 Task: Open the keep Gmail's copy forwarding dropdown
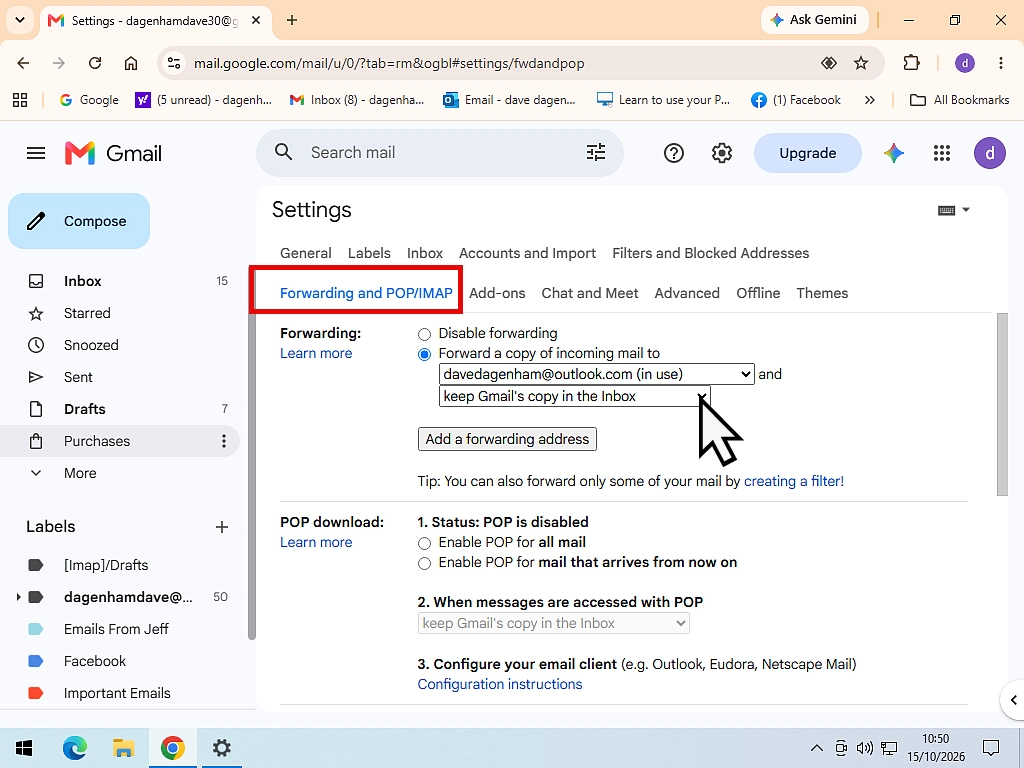click(x=575, y=396)
